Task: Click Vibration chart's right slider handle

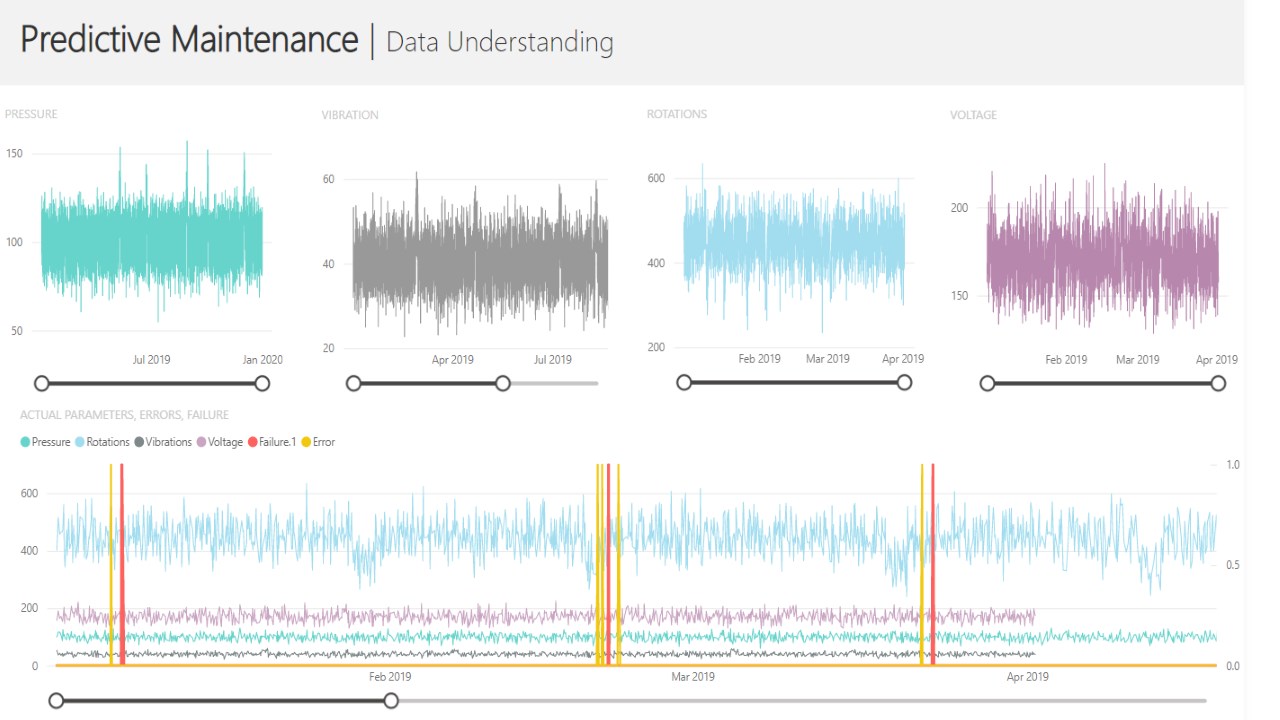Action: coord(503,383)
